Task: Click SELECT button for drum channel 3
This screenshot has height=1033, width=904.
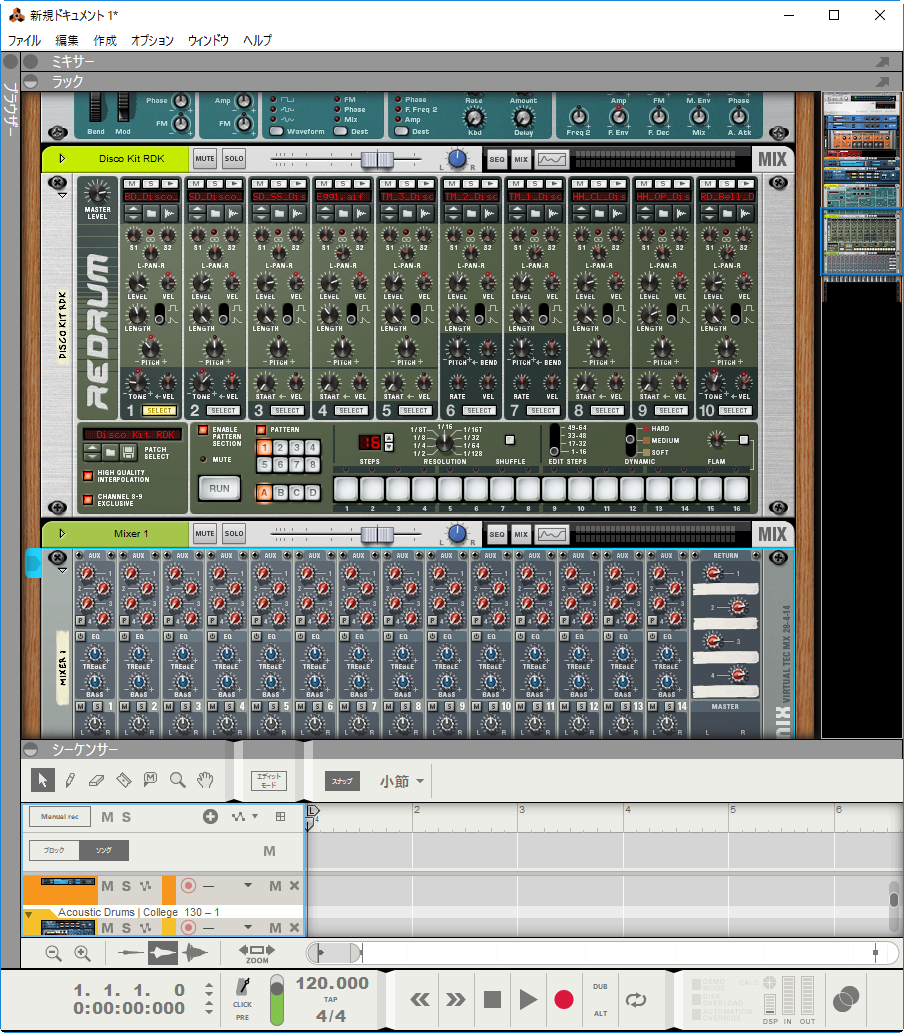Action: (287, 410)
